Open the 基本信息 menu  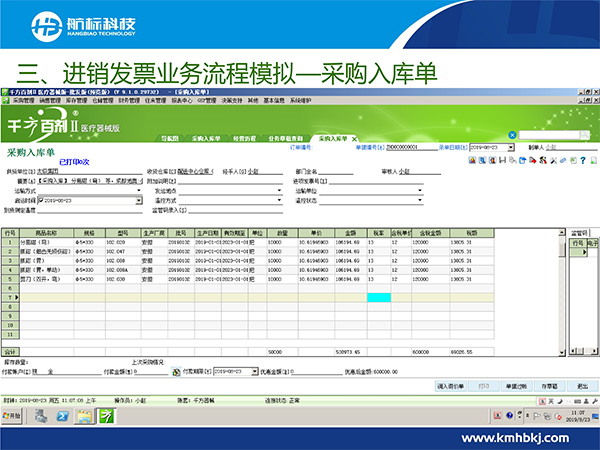[274, 100]
